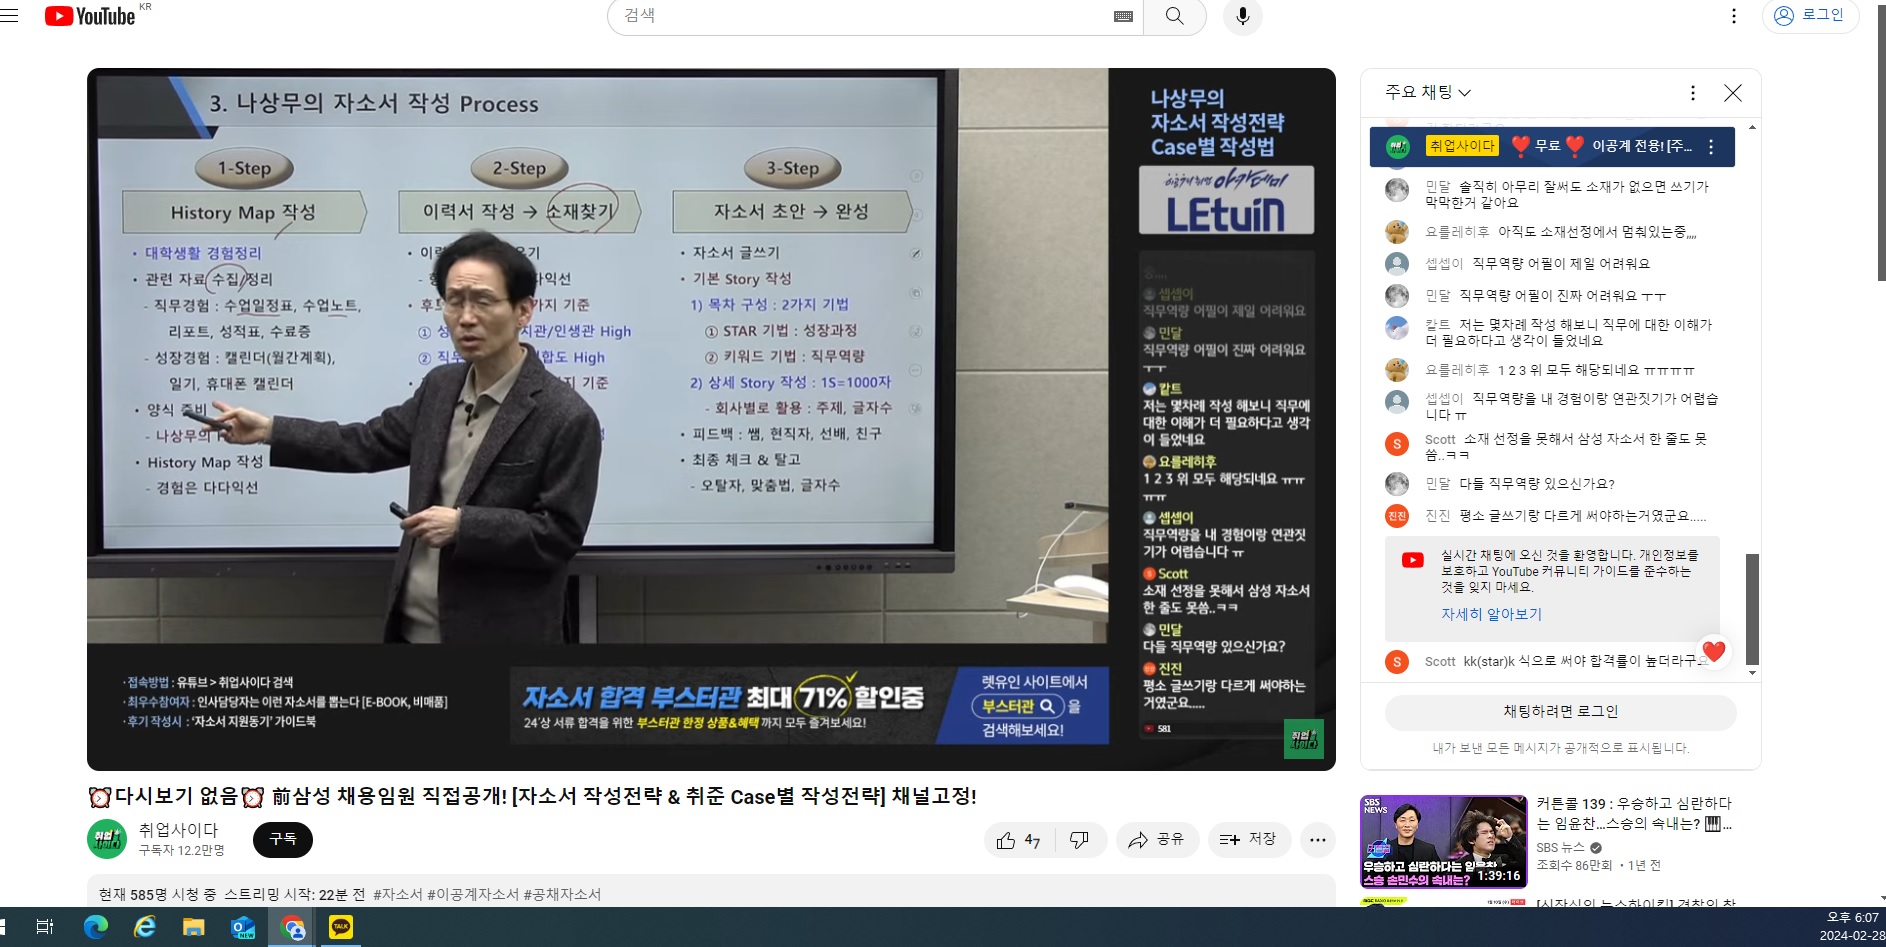Open the YouTube hamburger guide menu
This screenshot has height=947, width=1886.
pos(10,16)
